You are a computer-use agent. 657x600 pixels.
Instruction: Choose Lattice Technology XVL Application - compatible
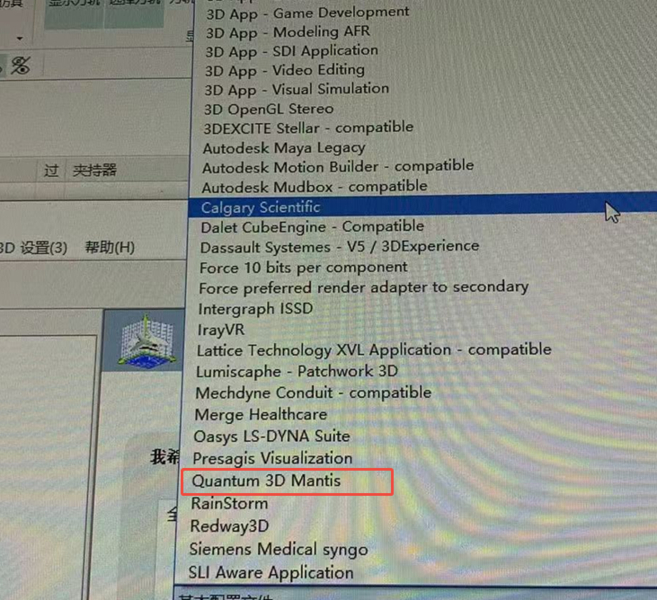pyautogui.click(x=374, y=350)
